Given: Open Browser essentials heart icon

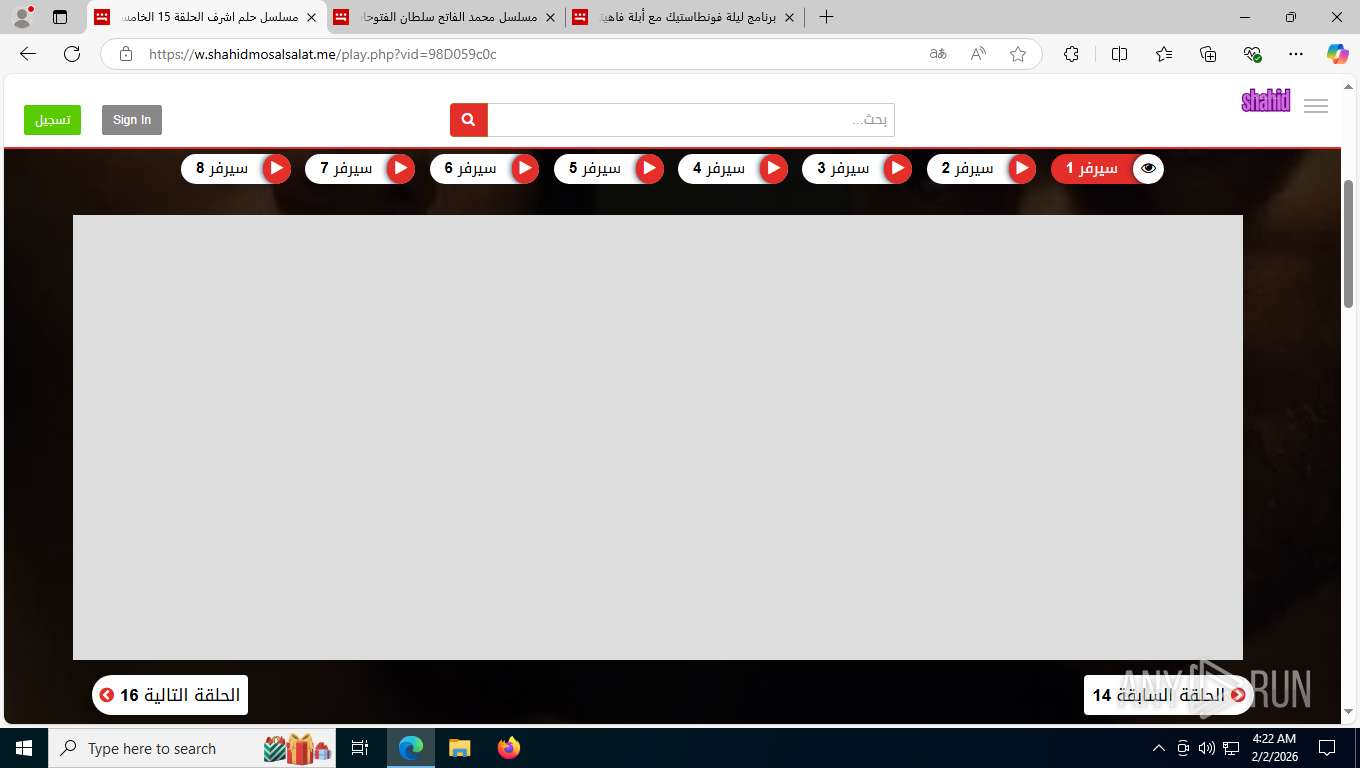Looking at the screenshot, I should 1252,54.
